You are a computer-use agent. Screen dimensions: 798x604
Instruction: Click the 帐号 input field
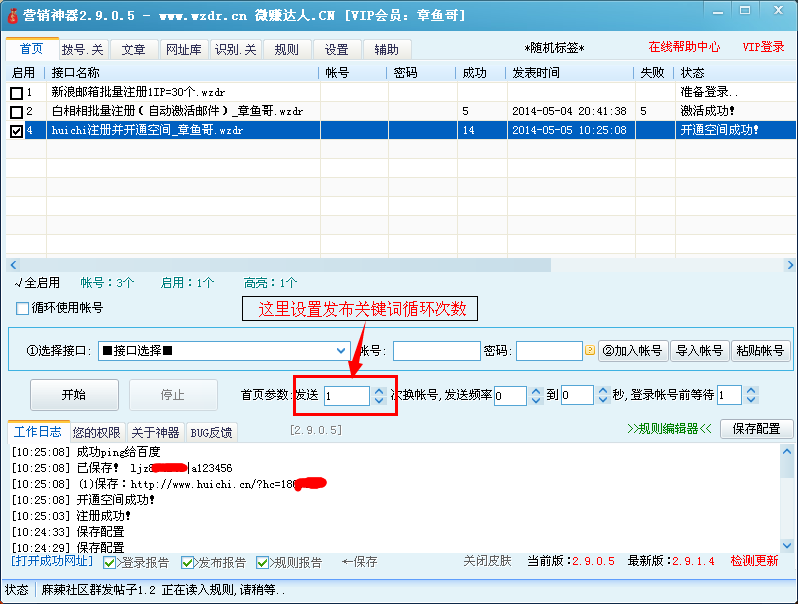436,351
